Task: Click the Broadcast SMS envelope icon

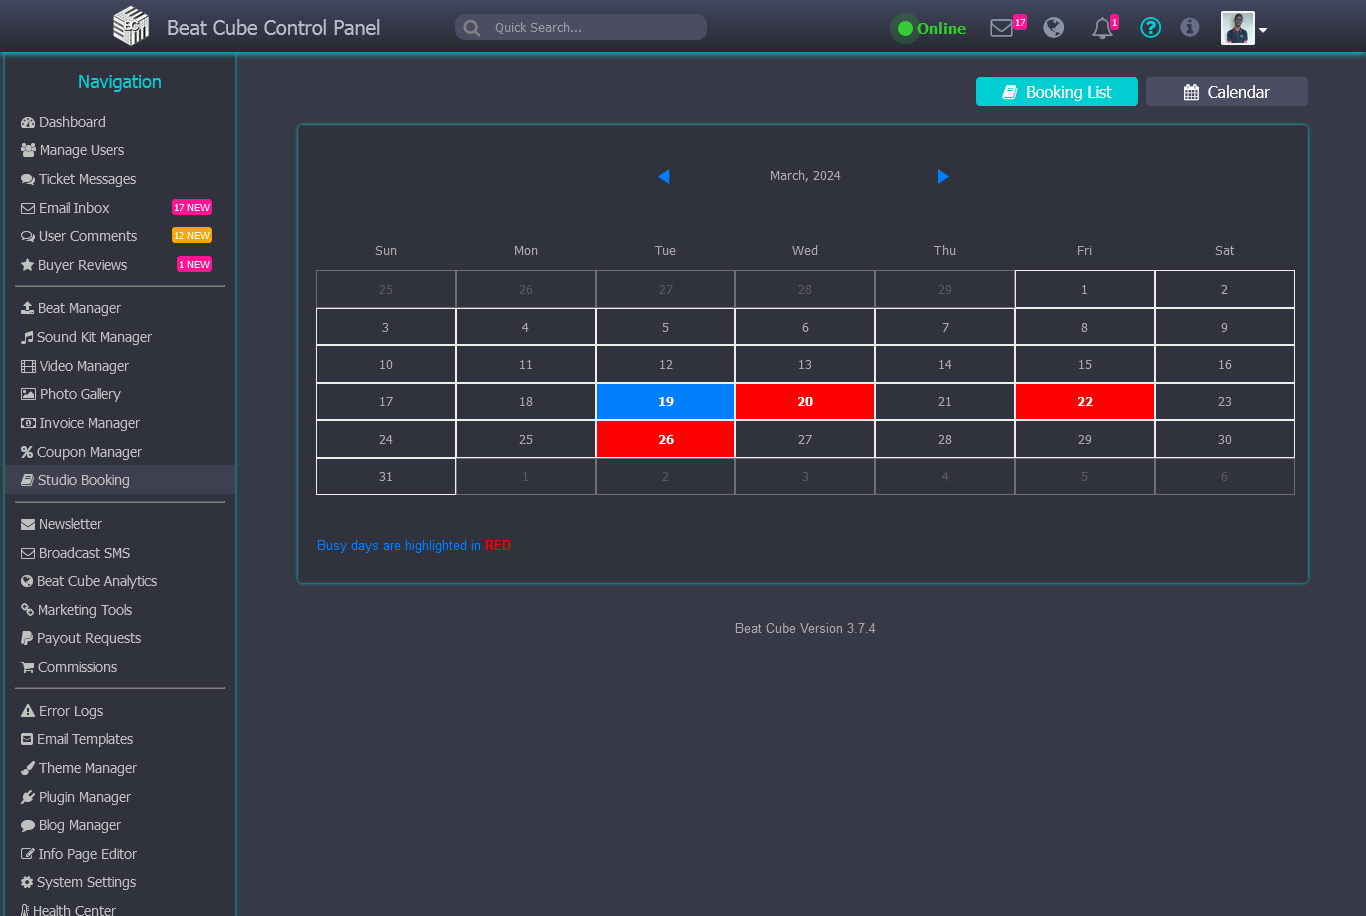Action: click(x=28, y=553)
